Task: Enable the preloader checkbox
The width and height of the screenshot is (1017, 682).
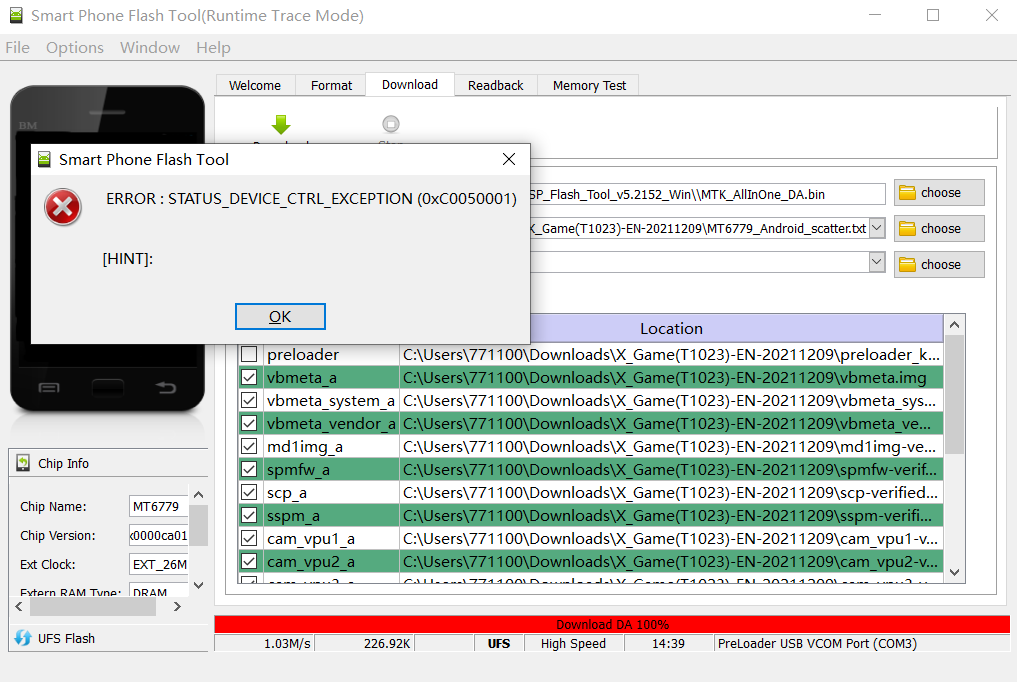Action: [x=249, y=355]
